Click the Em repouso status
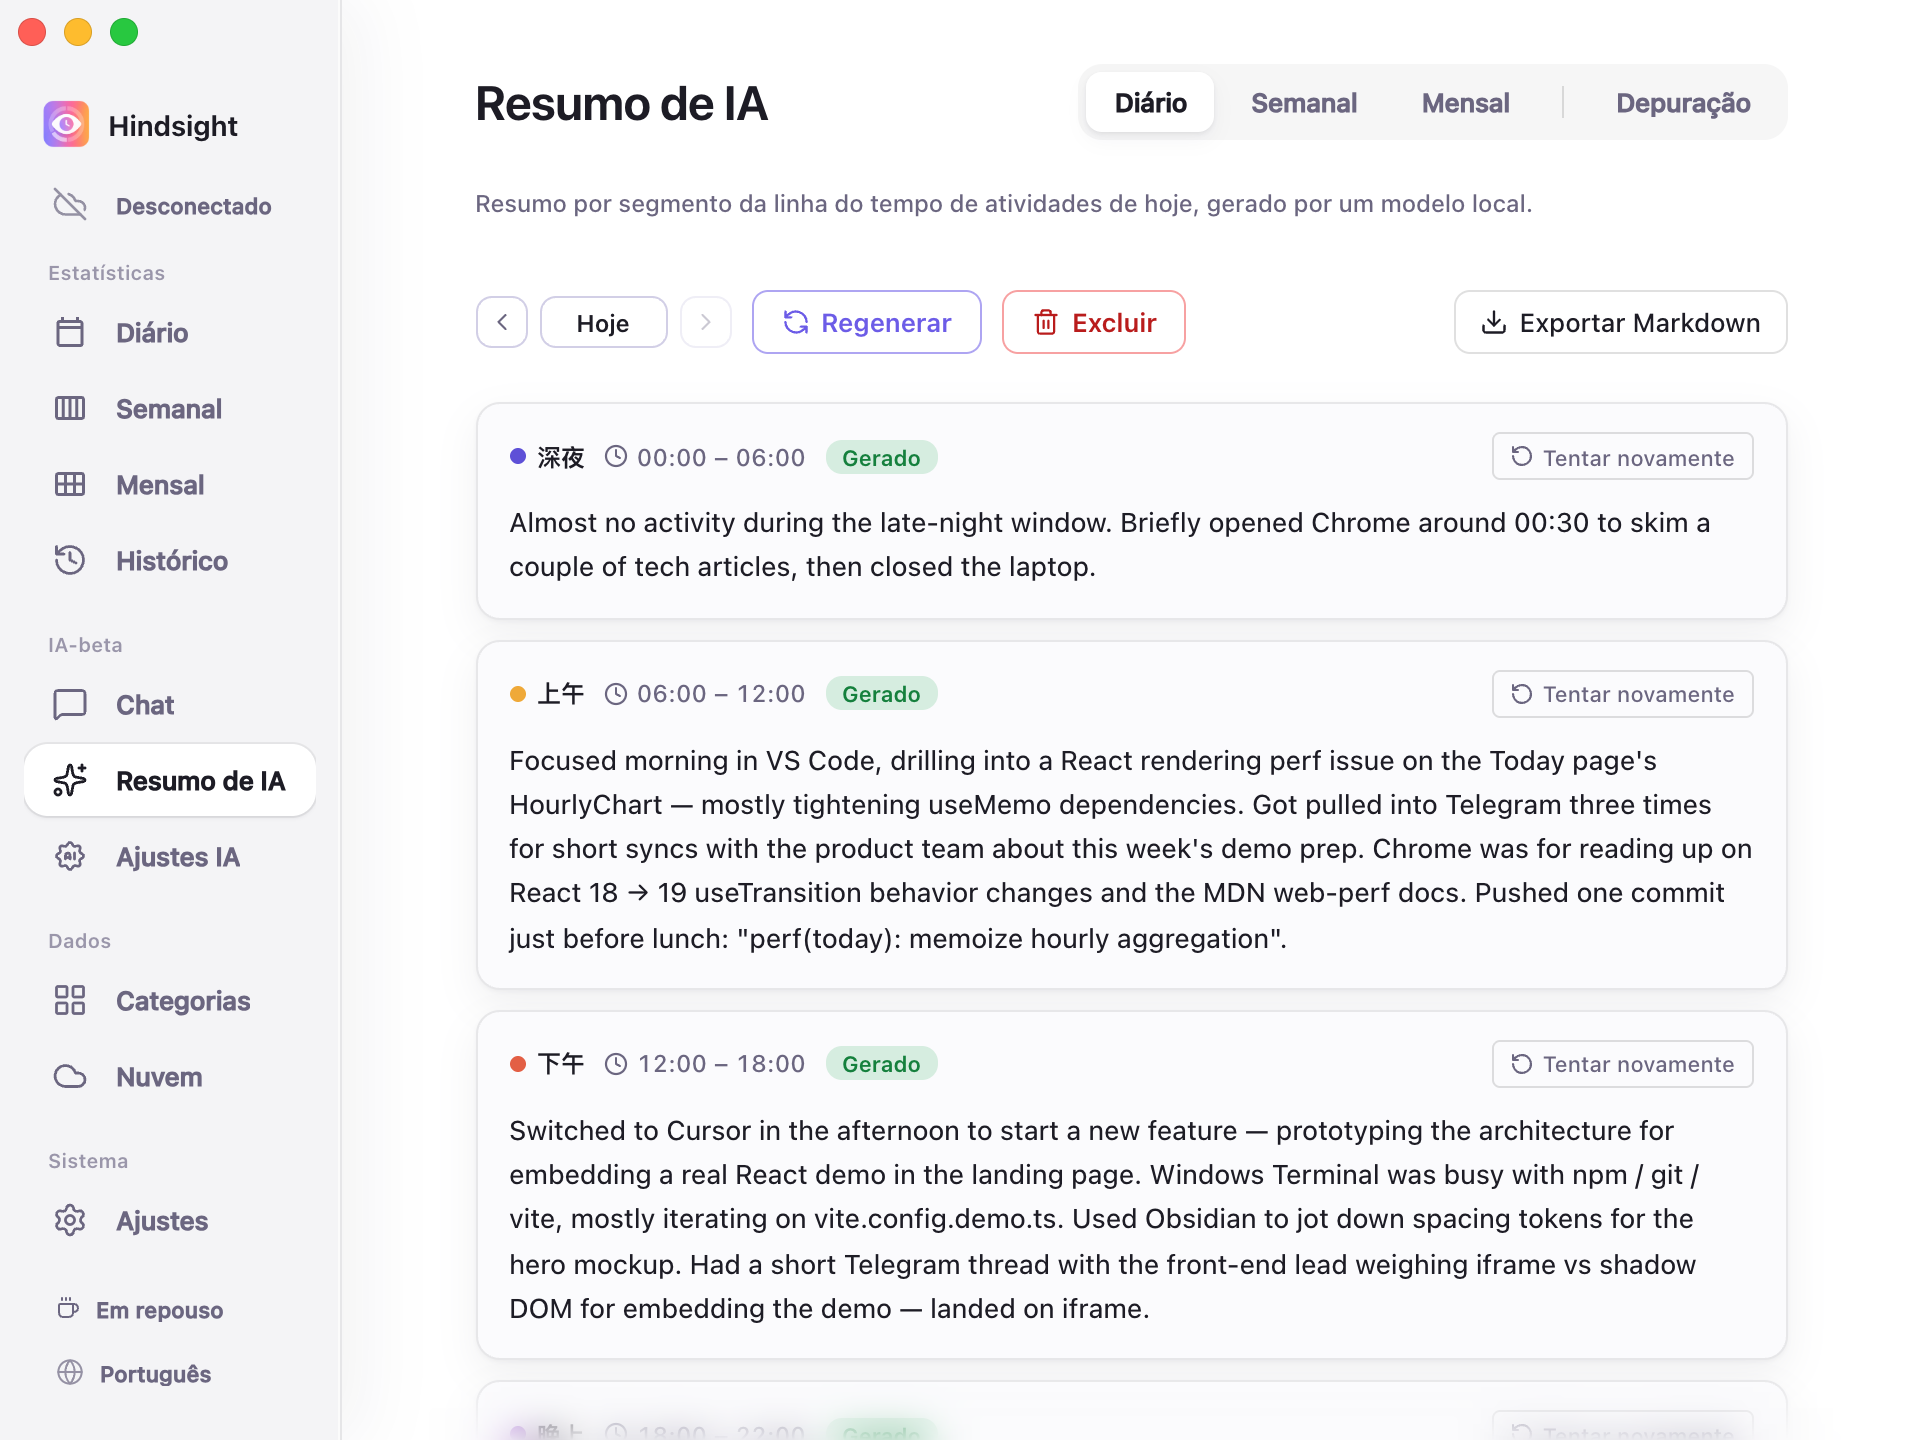This screenshot has height=1440, width=1920. [140, 1310]
